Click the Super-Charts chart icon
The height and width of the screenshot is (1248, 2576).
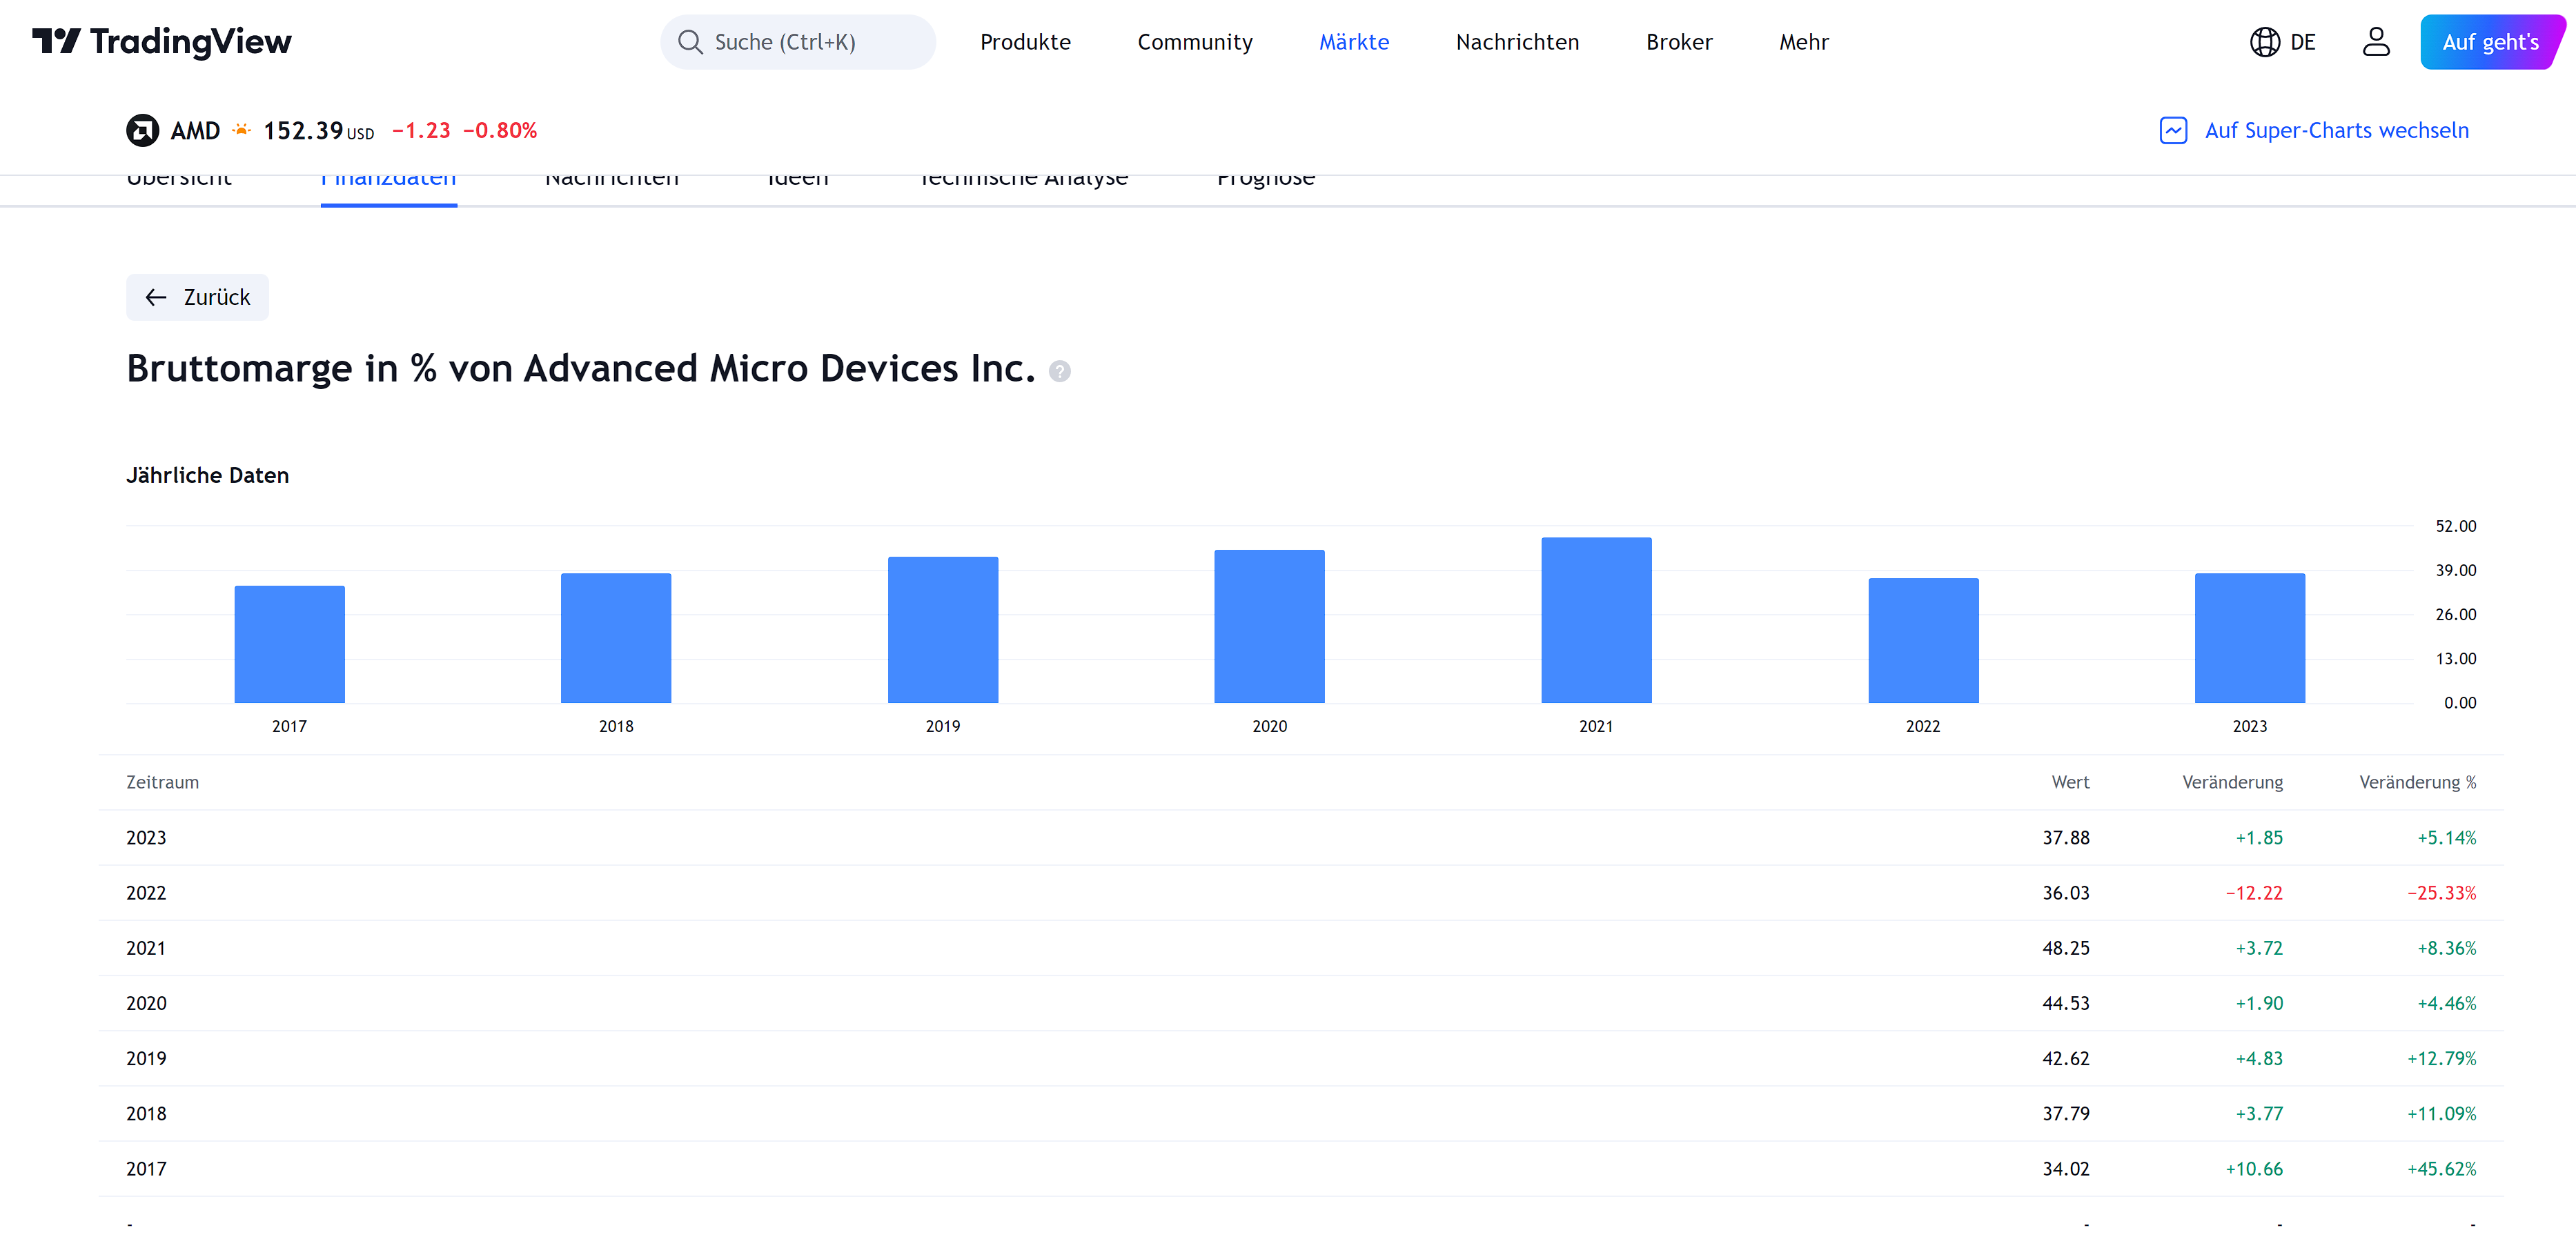point(2173,131)
